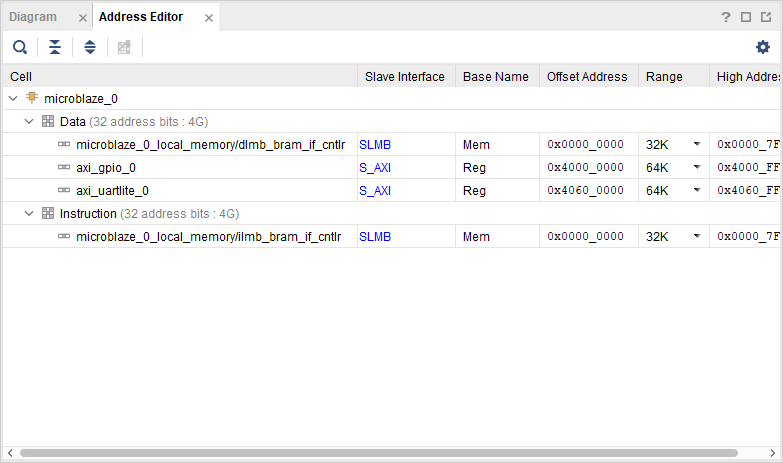This screenshot has width=783, height=463.
Task: Collapse the microblaze_0 tree node
Action: click(13, 98)
